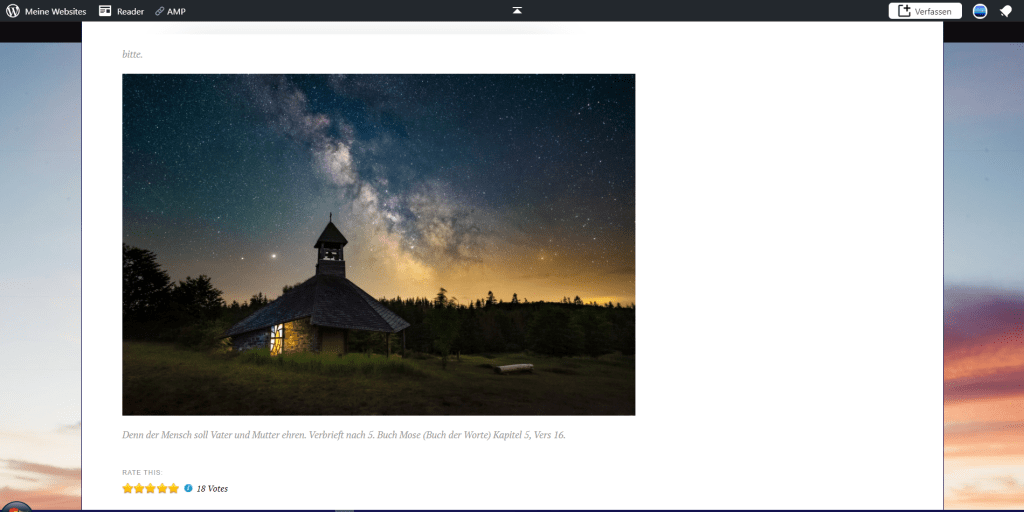Viewport: 1024px width, 512px height.
Task: Click the 18 Votes text
Action: (212, 489)
